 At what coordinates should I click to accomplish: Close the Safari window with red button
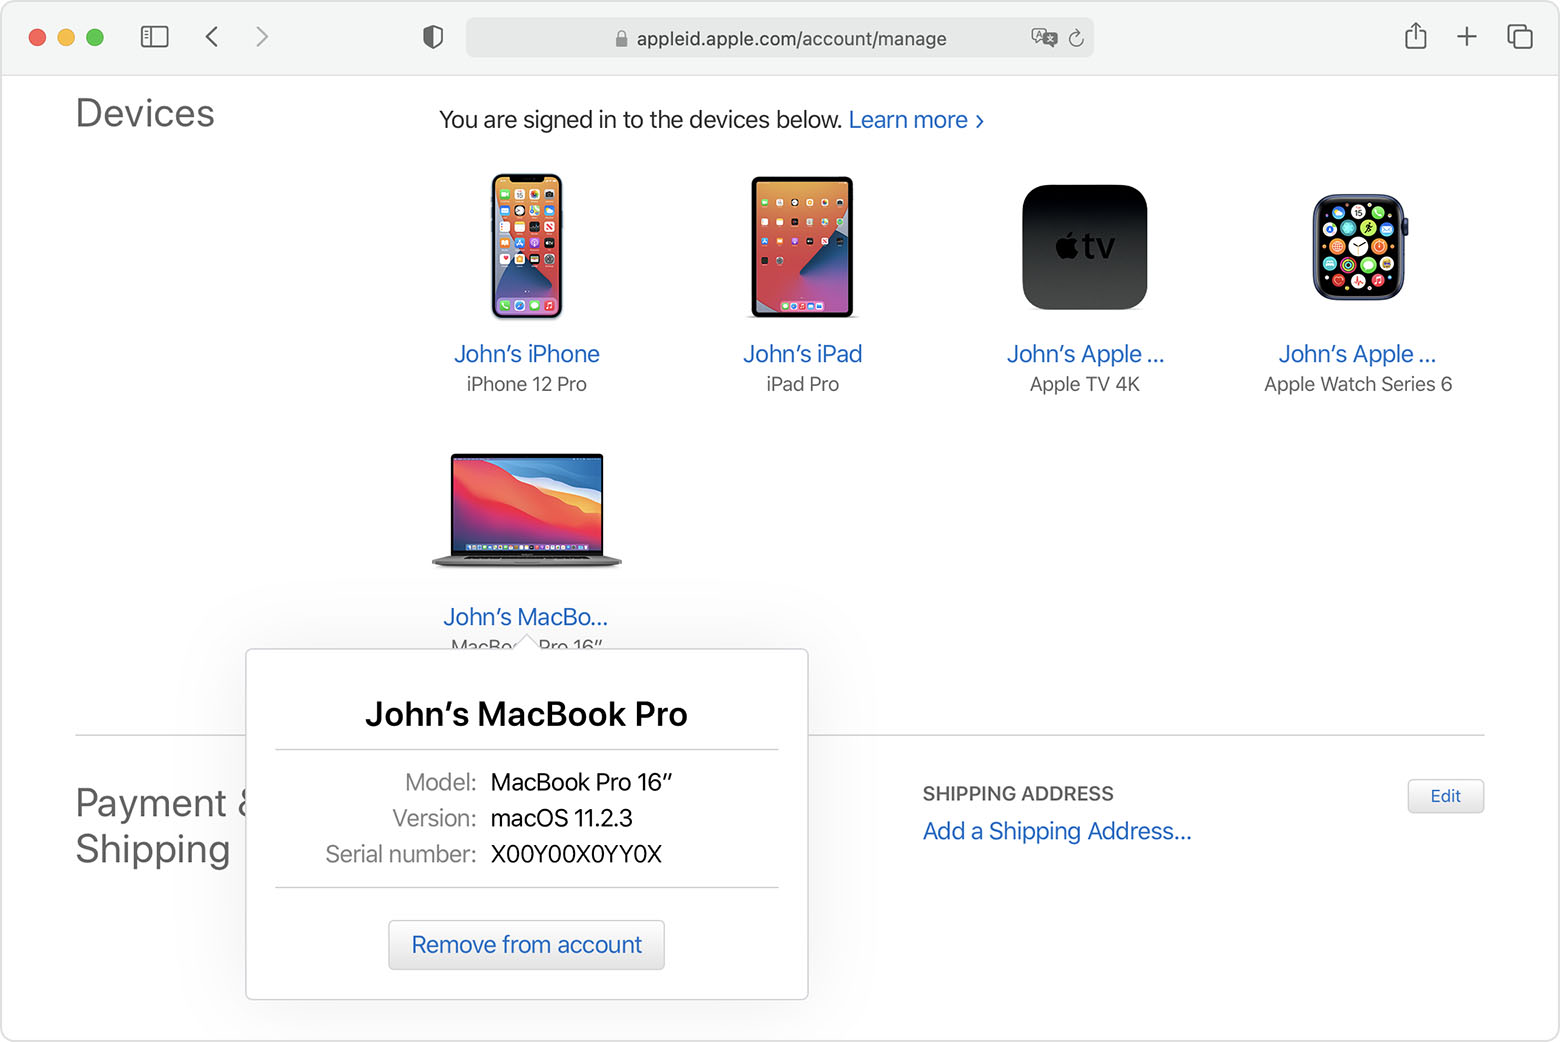click(x=38, y=37)
